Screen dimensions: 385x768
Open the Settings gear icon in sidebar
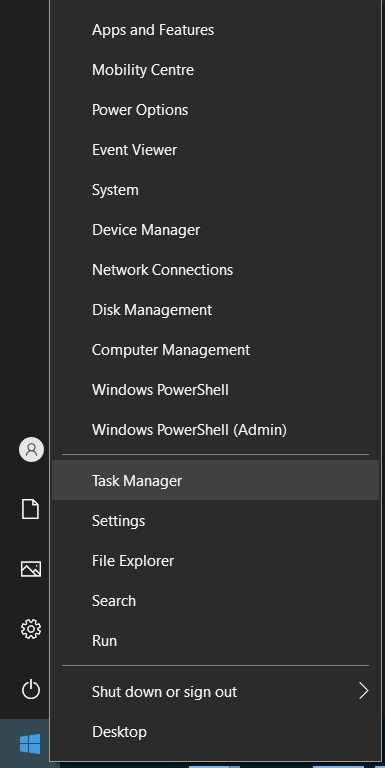point(30,628)
